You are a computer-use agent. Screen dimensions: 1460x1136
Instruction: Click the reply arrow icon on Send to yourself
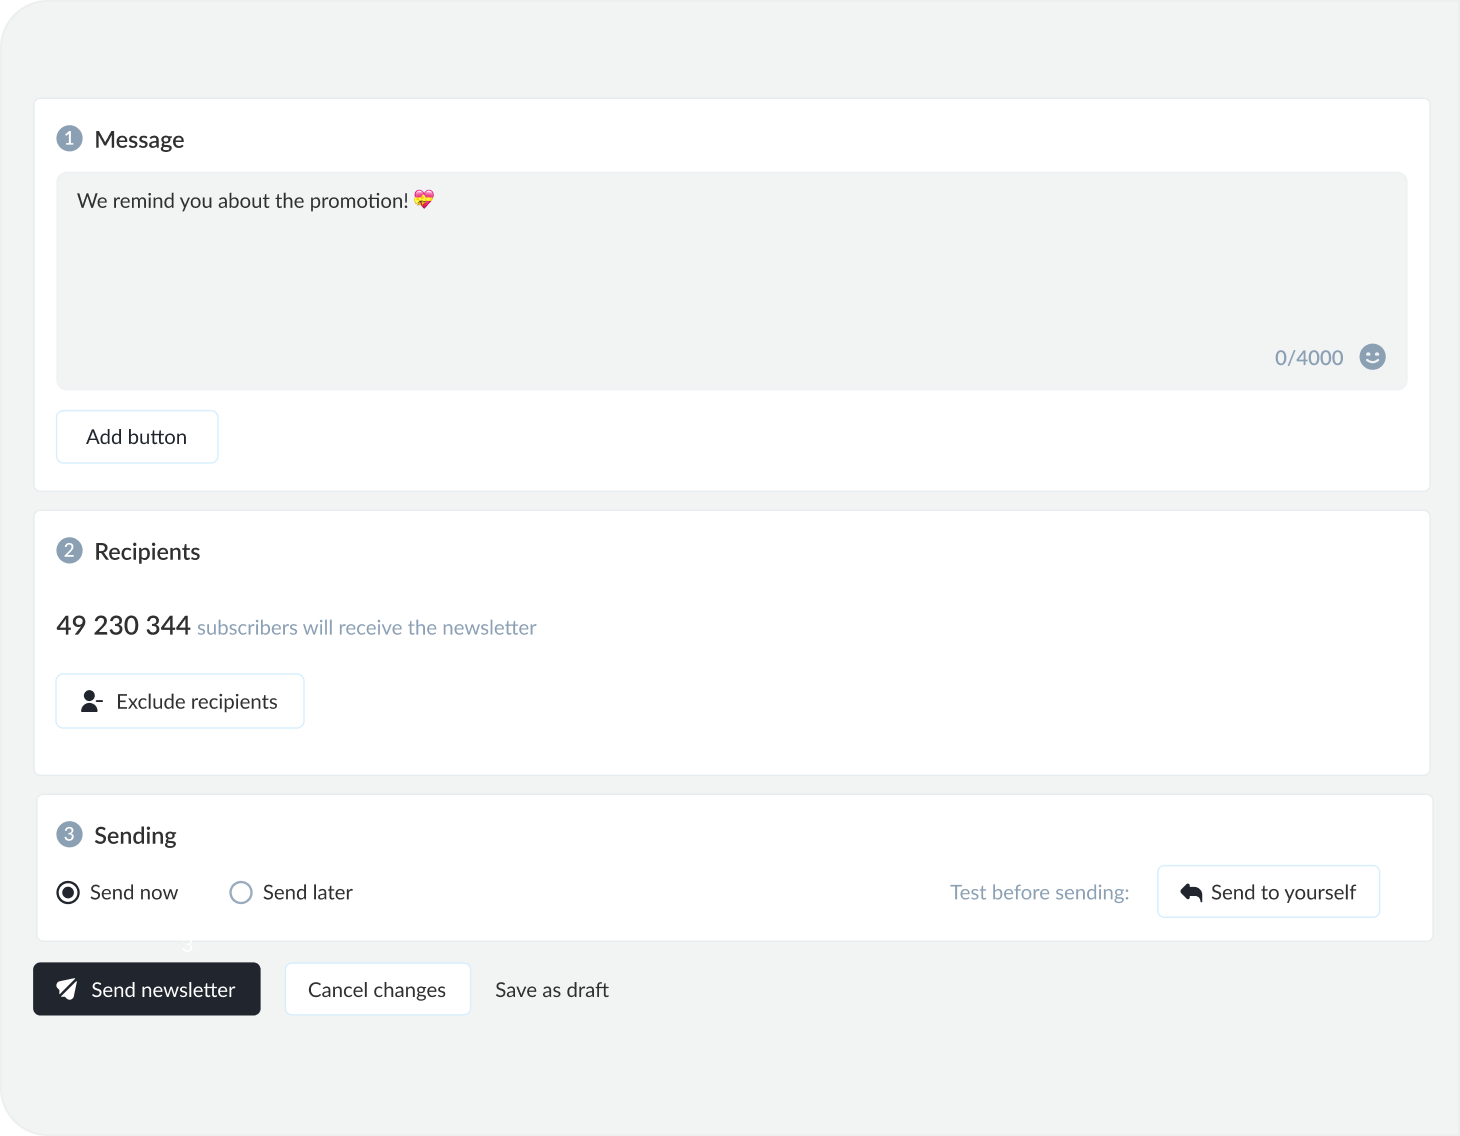(1191, 892)
